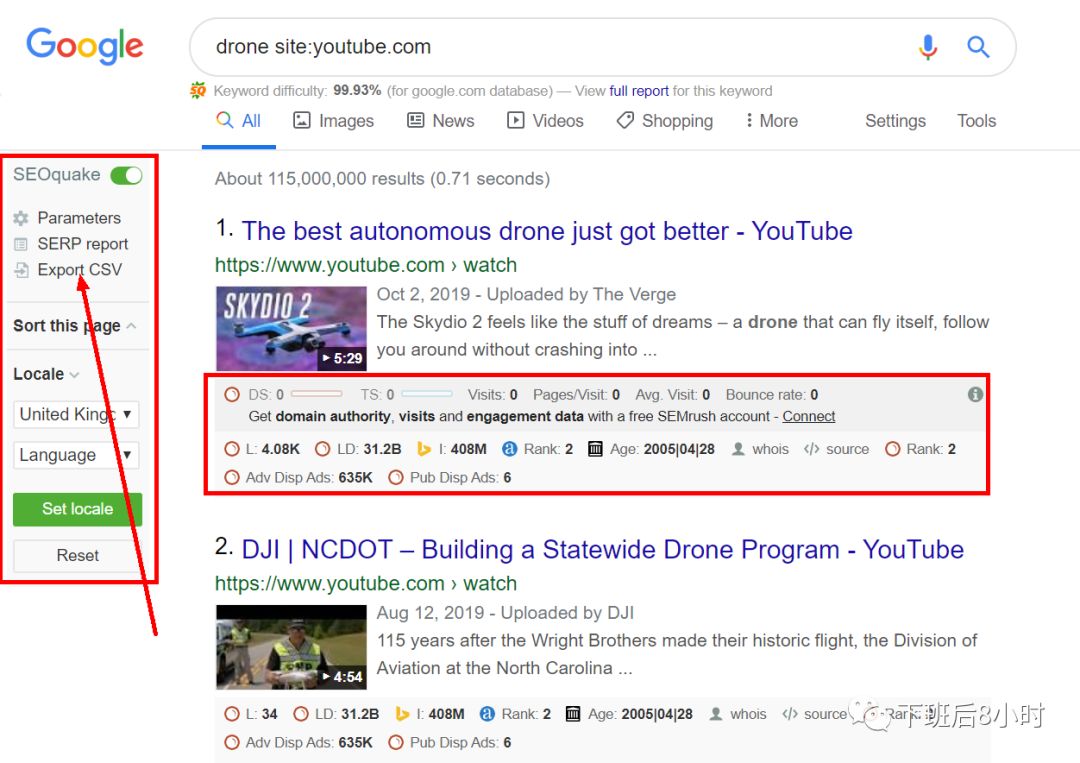This screenshot has height=763, width=1080.
Task: Click the L: 4.08K links icon
Action: tap(231, 449)
